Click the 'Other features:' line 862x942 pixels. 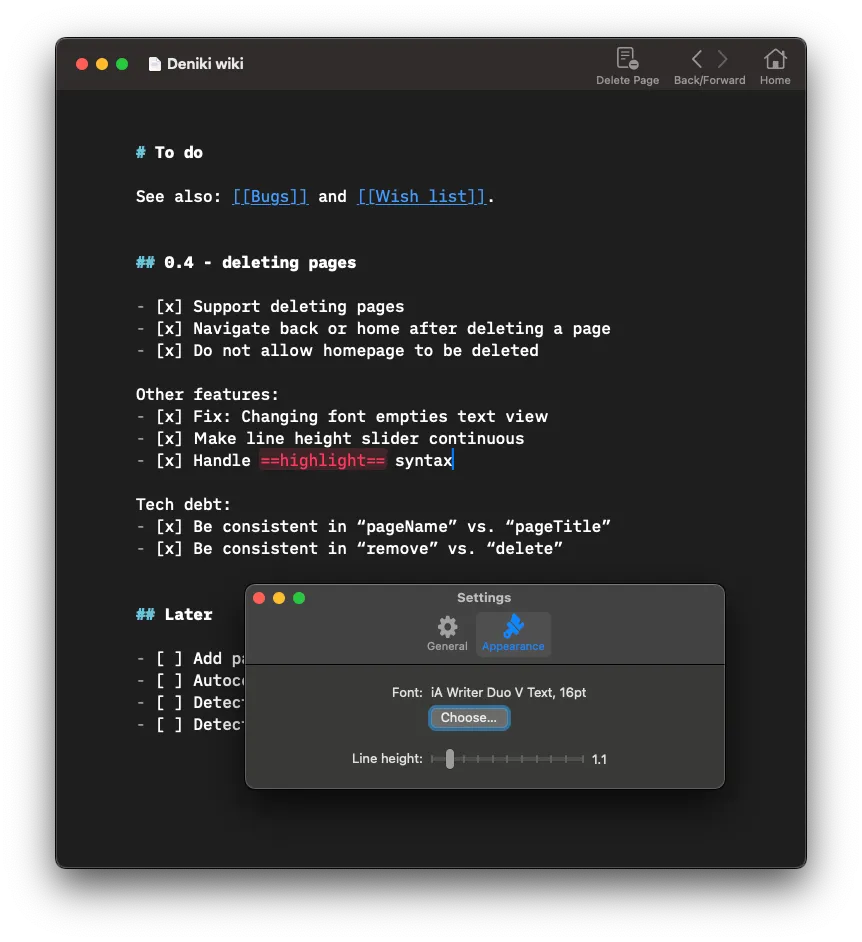(207, 395)
